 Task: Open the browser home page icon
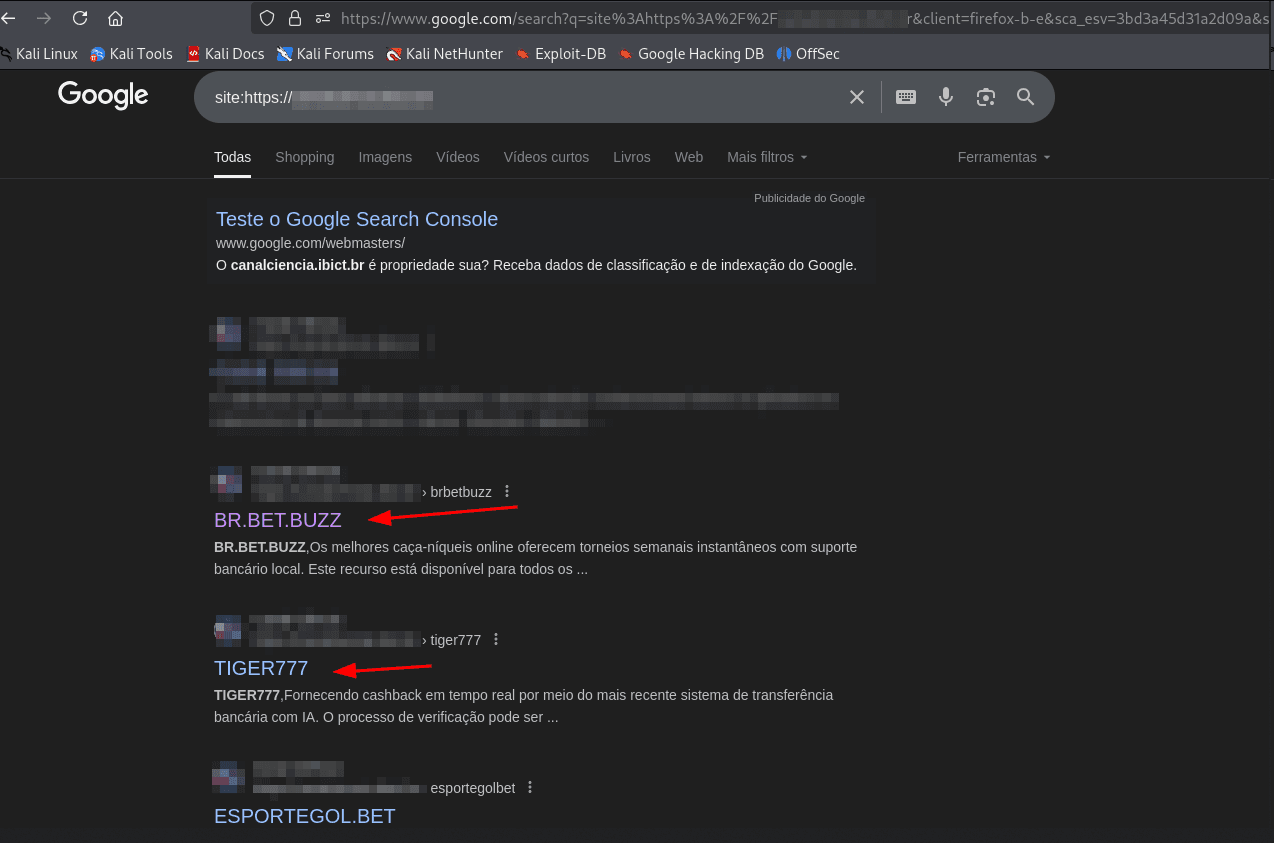coord(115,18)
